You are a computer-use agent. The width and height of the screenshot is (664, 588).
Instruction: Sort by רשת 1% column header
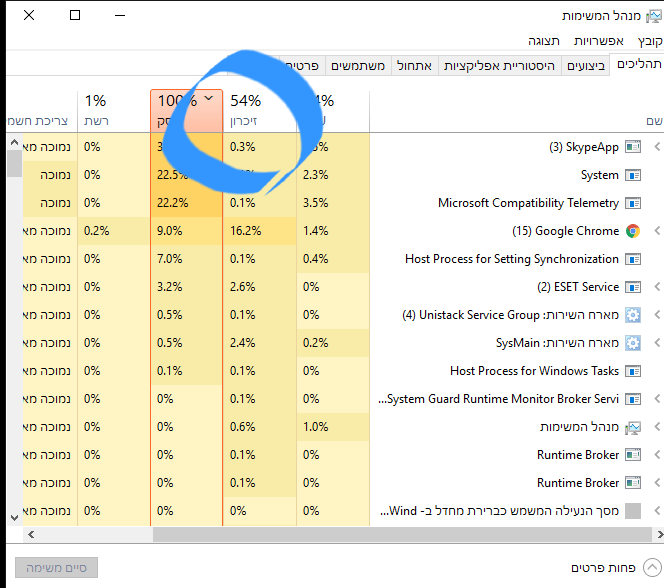tap(113, 111)
